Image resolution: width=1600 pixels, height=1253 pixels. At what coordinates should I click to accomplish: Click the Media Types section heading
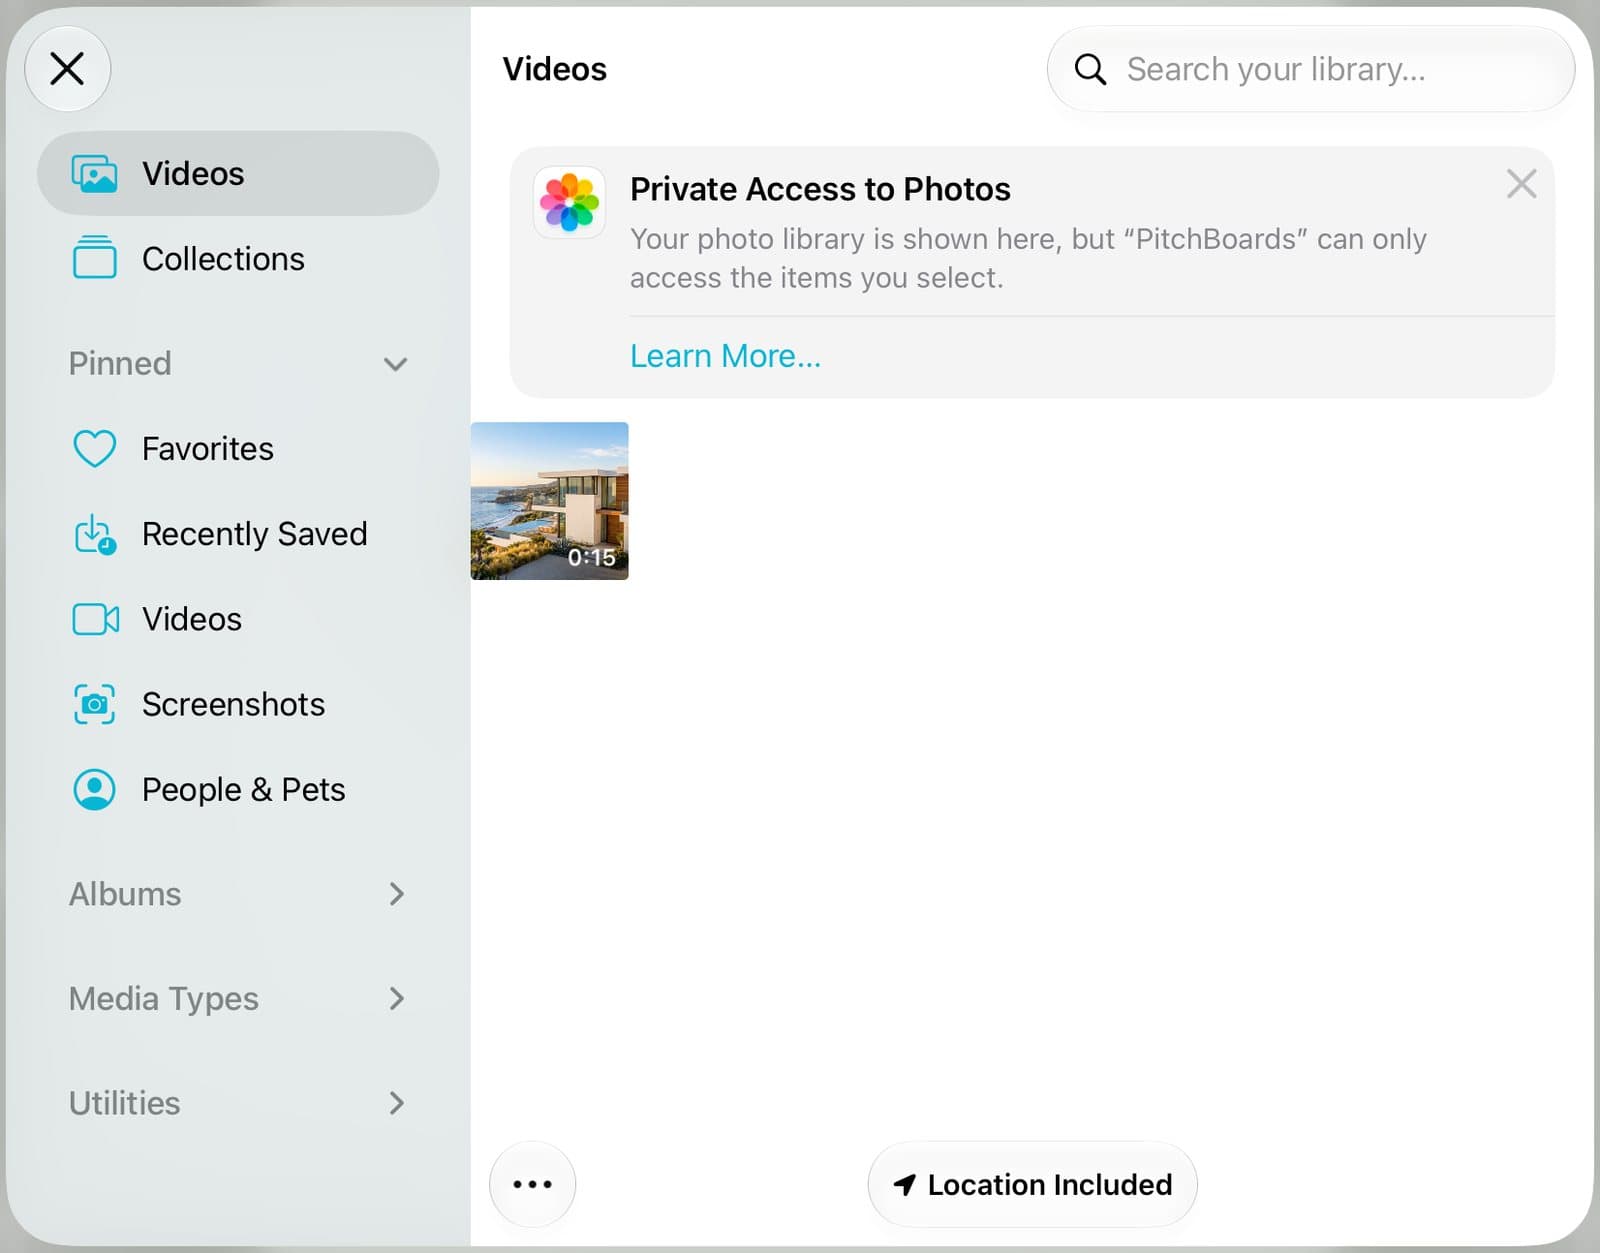(x=164, y=999)
